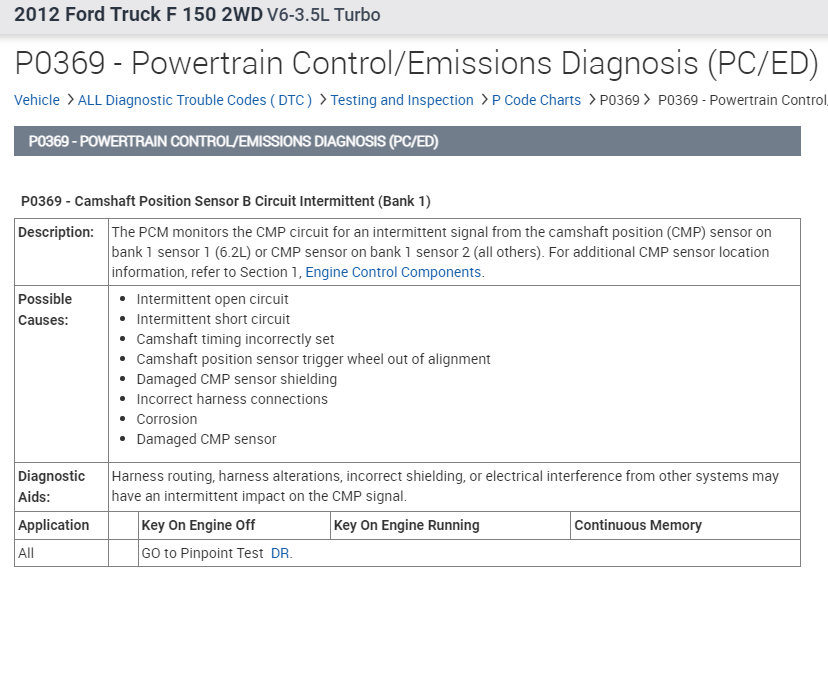Image resolution: width=828 pixels, height=689 pixels.
Task: Select the last P0369 - Powertrain Control breadcrumb
Action: coord(742,100)
